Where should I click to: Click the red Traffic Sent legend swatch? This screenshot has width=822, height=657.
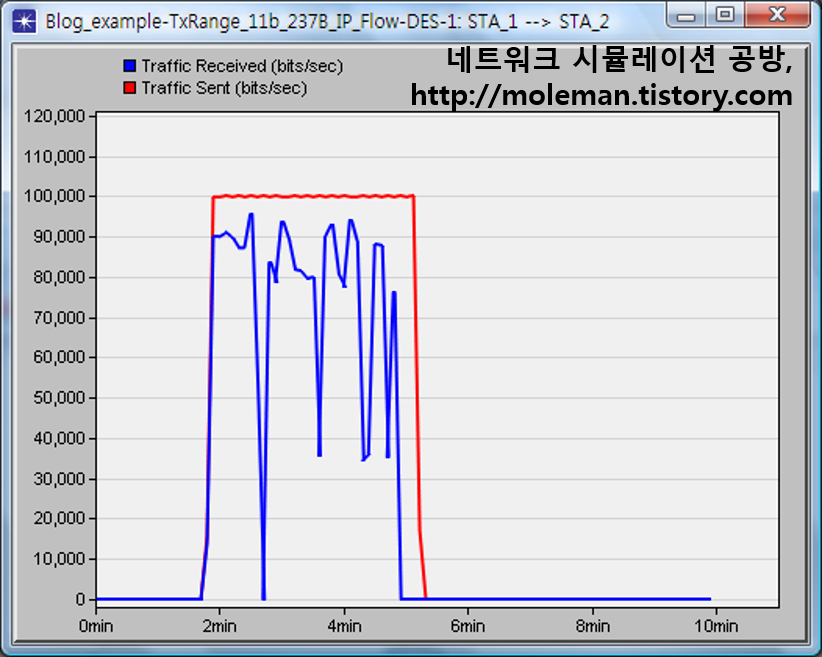click(129, 88)
